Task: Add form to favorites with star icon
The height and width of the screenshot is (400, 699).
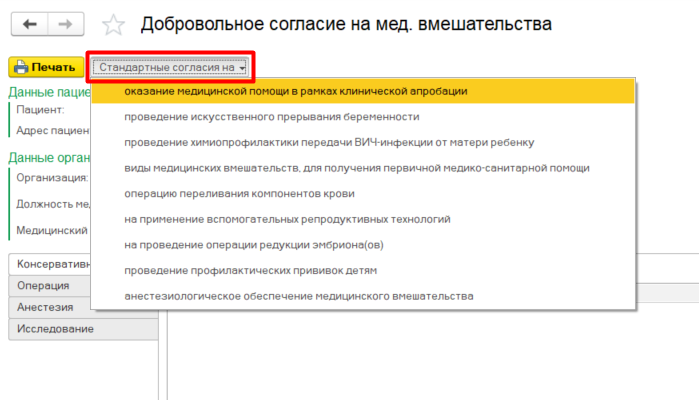Action: 115,23
